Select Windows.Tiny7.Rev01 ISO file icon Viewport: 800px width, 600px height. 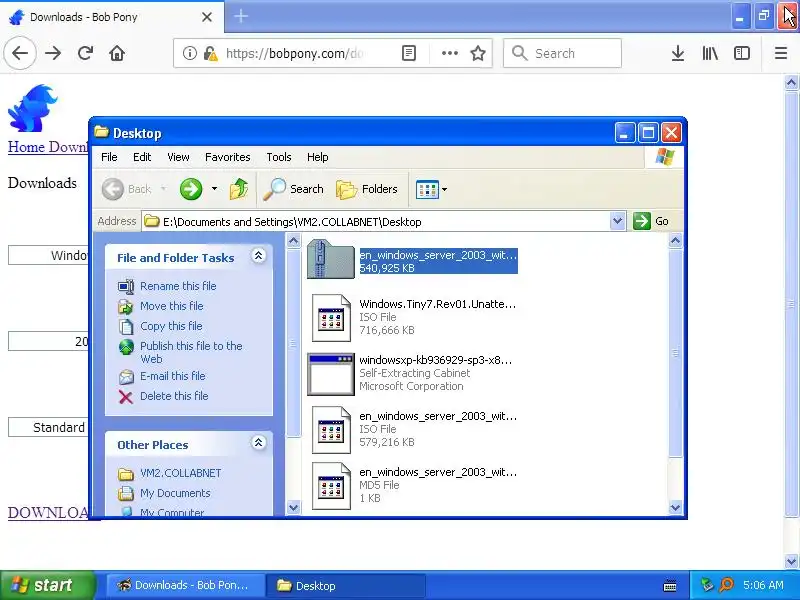click(331, 318)
